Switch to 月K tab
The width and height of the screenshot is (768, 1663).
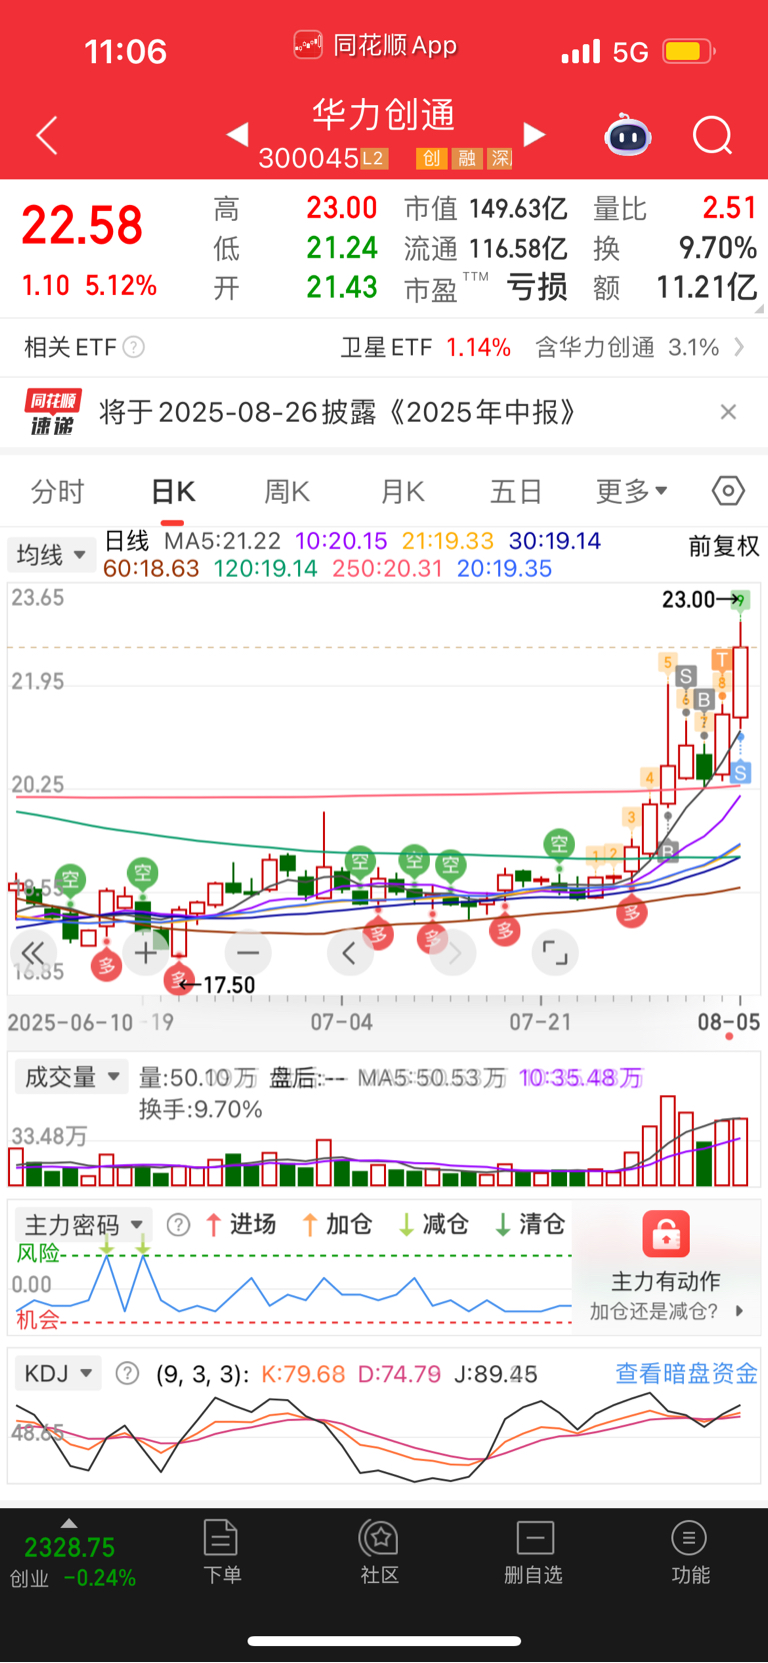(x=403, y=491)
